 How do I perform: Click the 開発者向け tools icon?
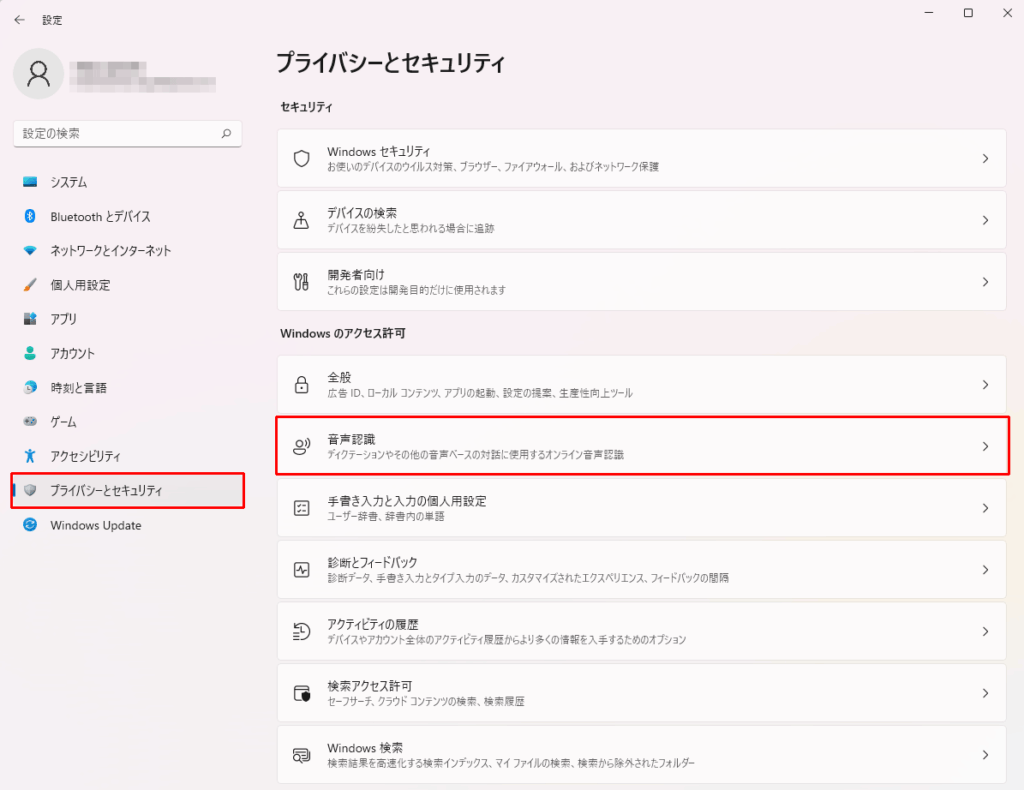point(301,282)
